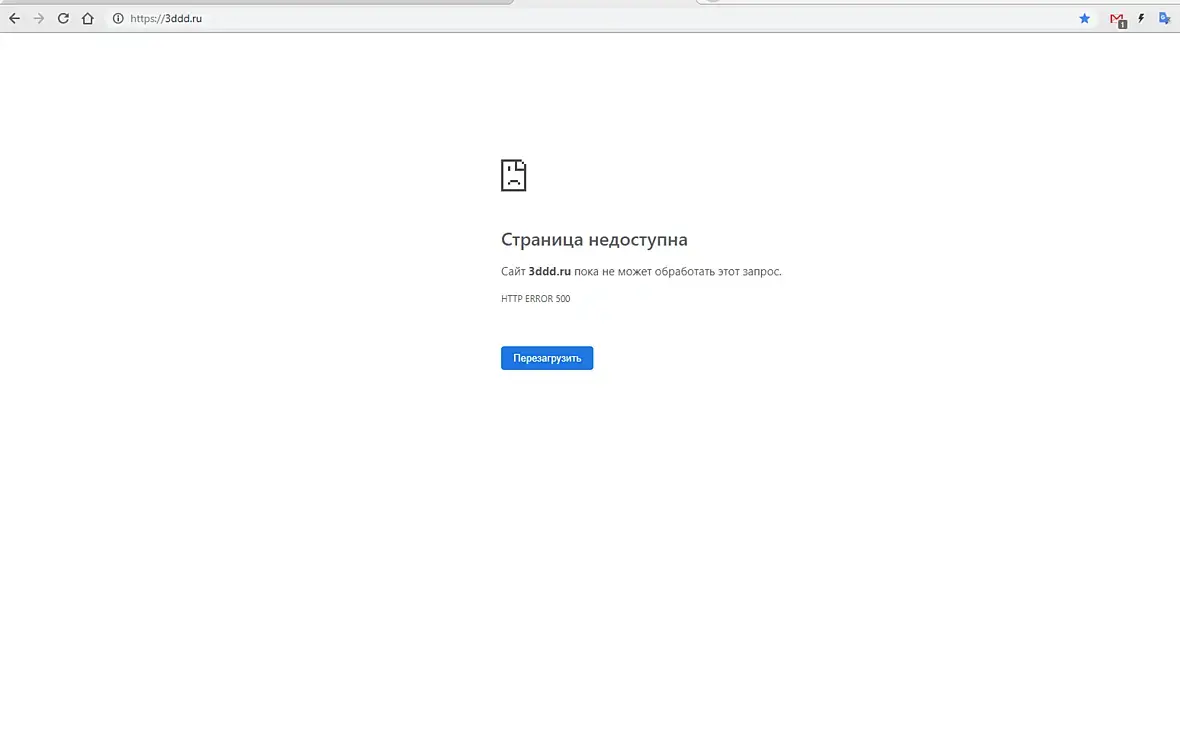Click the blue Перезагрузить button
Screen dimensions: 1180x749
(x=547, y=358)
